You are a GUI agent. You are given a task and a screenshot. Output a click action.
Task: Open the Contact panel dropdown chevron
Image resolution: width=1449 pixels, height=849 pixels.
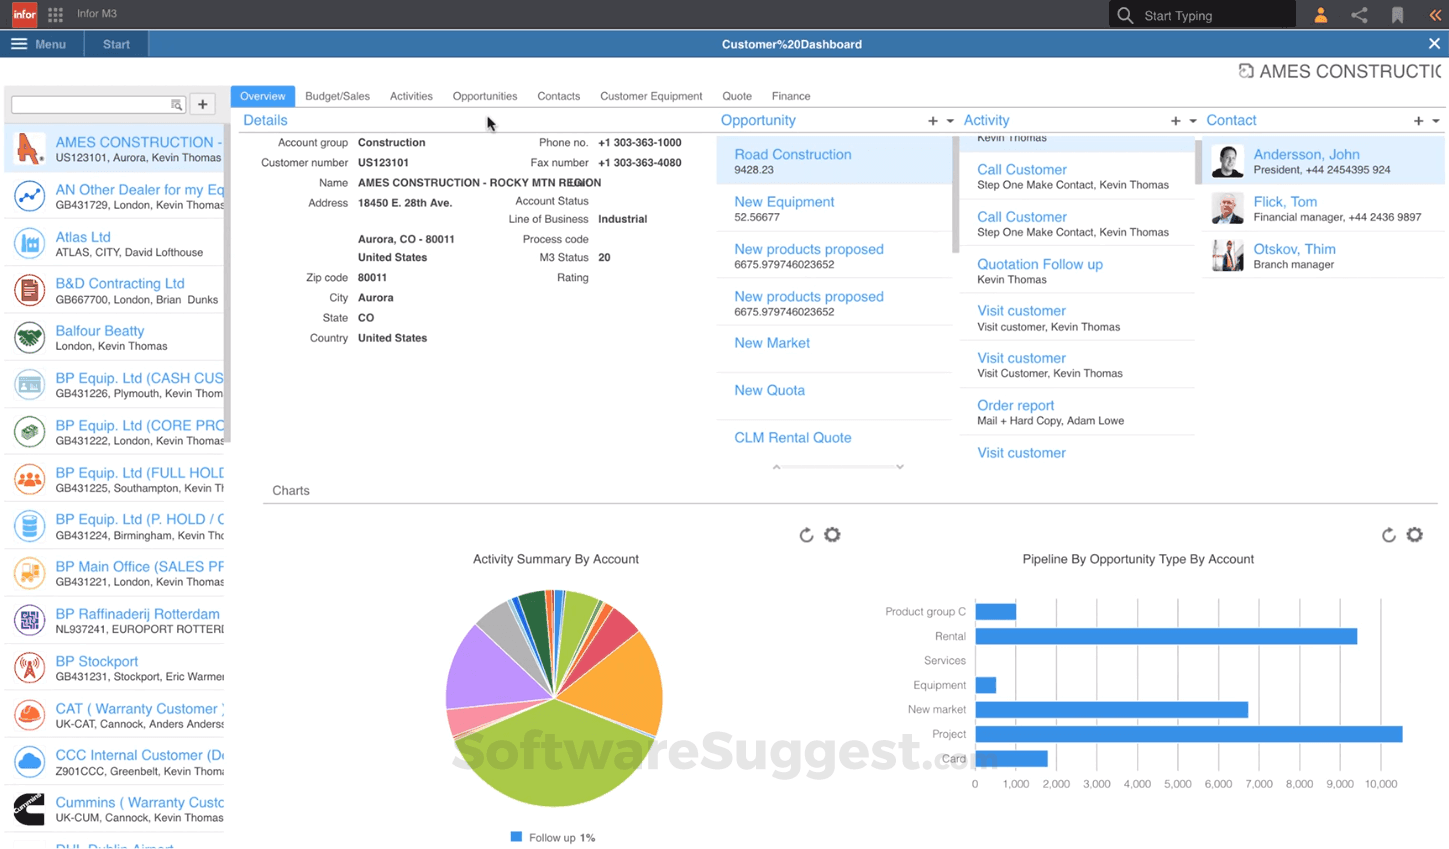1434,121
